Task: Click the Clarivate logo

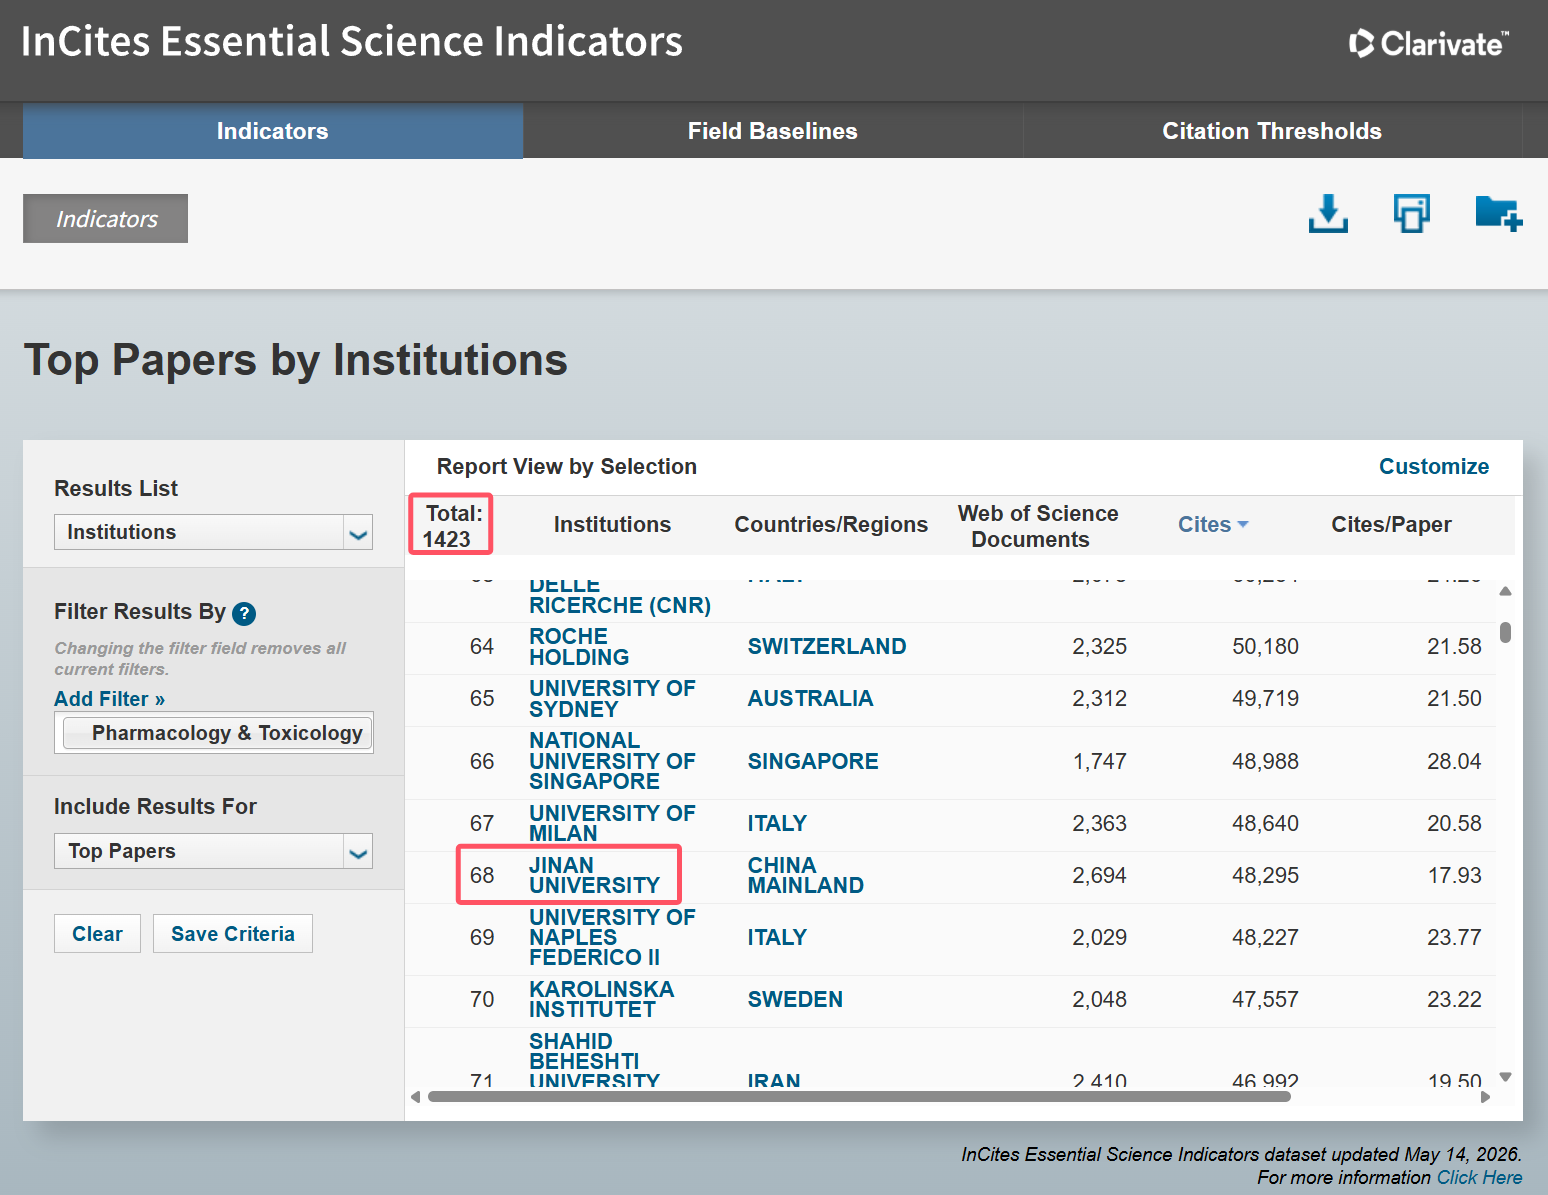Action: coord(1428,43)
